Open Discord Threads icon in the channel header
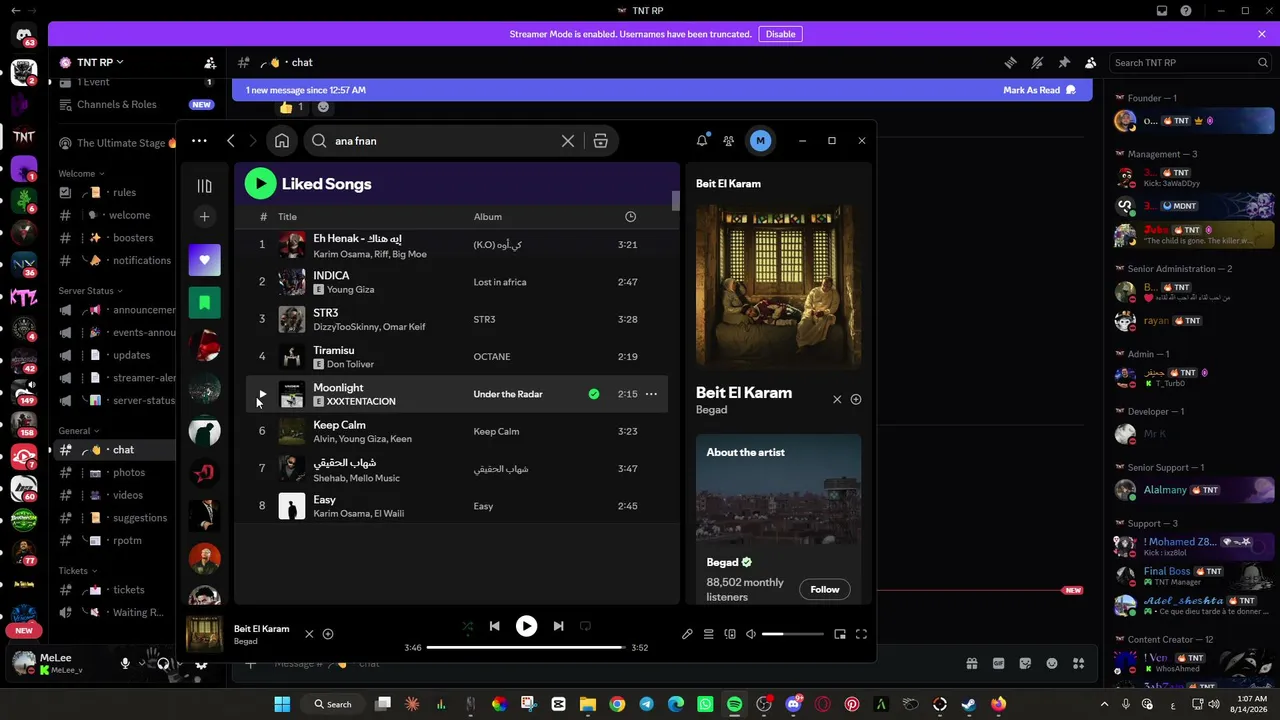The height and width of the screenshot is (720, 1280). [1010, 63]
